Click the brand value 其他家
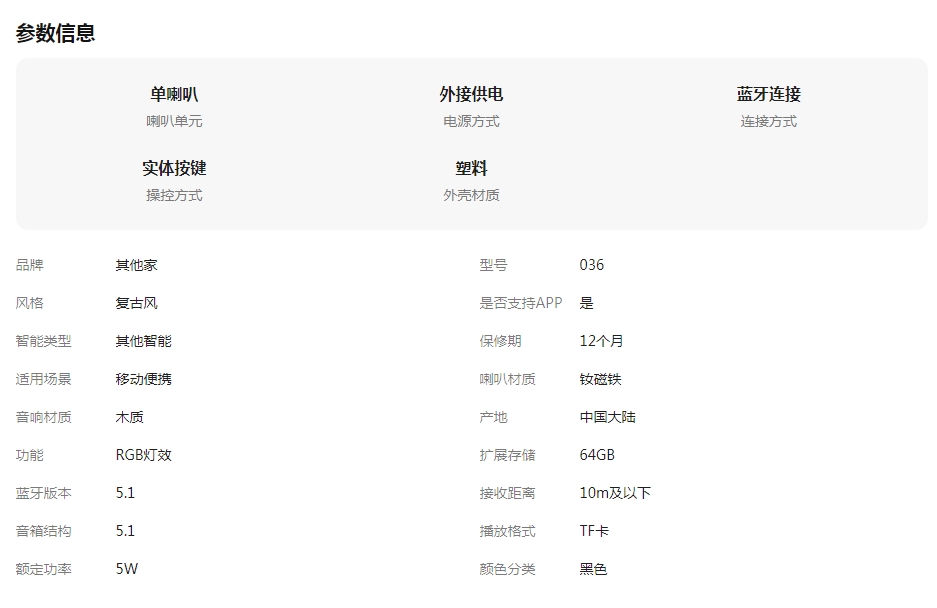Screen dimensions: 937x608 [136, 265]
